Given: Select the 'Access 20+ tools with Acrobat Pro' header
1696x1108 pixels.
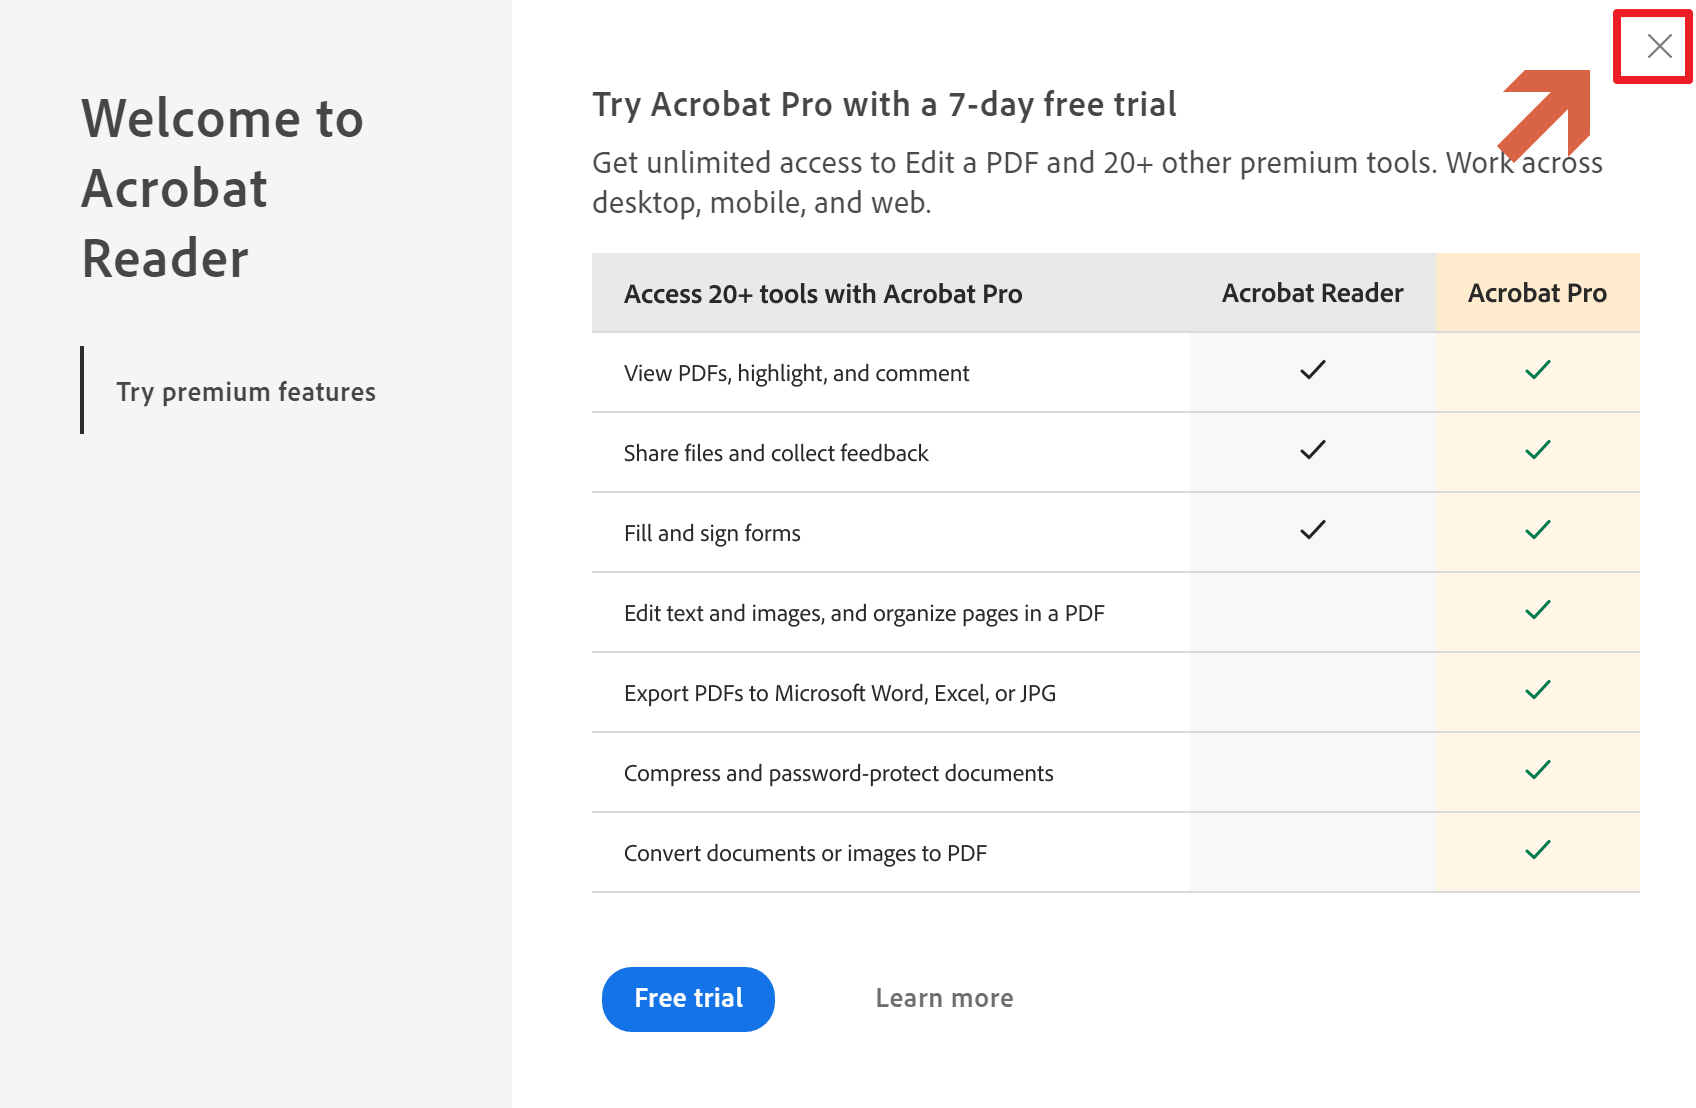Looking at the screenshot, I should [823, 294].
